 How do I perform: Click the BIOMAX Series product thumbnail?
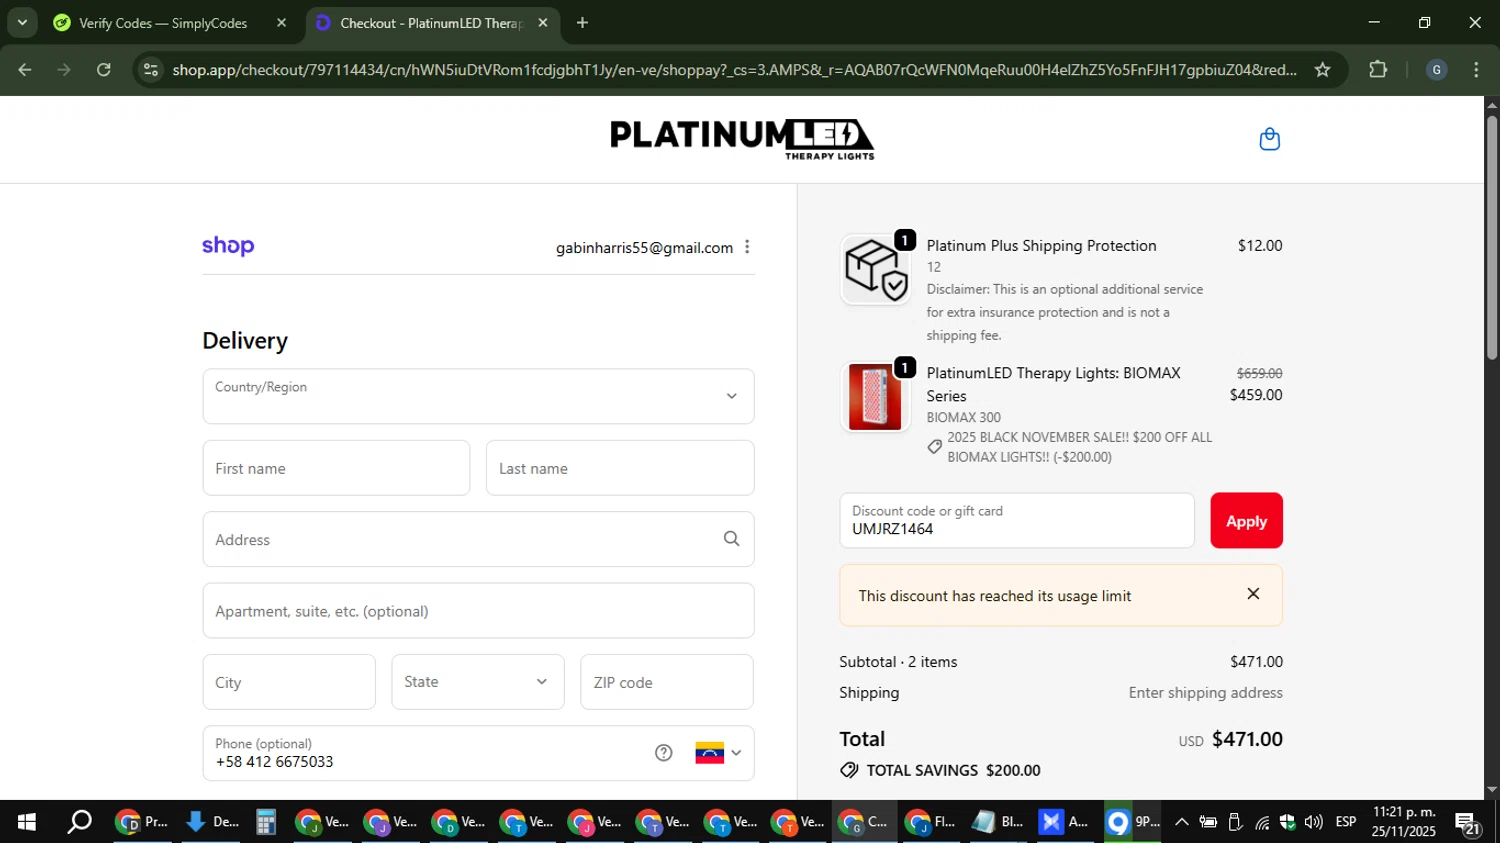click(874, 397)
